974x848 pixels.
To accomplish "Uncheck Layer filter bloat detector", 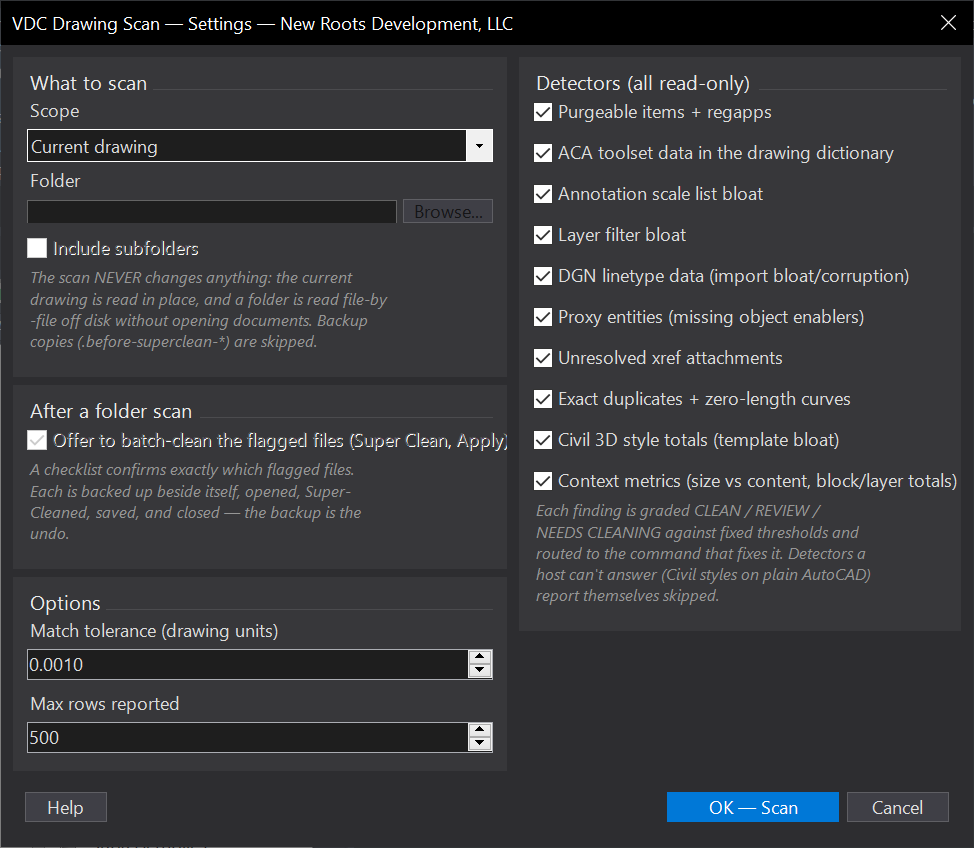I will 543,235.
